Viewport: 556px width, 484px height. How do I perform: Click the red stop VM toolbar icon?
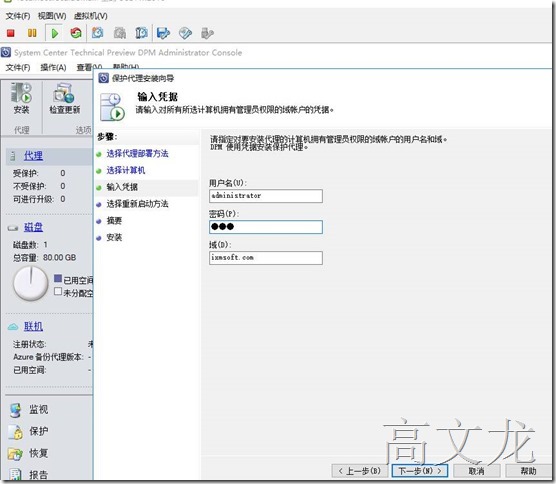[x=11, y=33]
